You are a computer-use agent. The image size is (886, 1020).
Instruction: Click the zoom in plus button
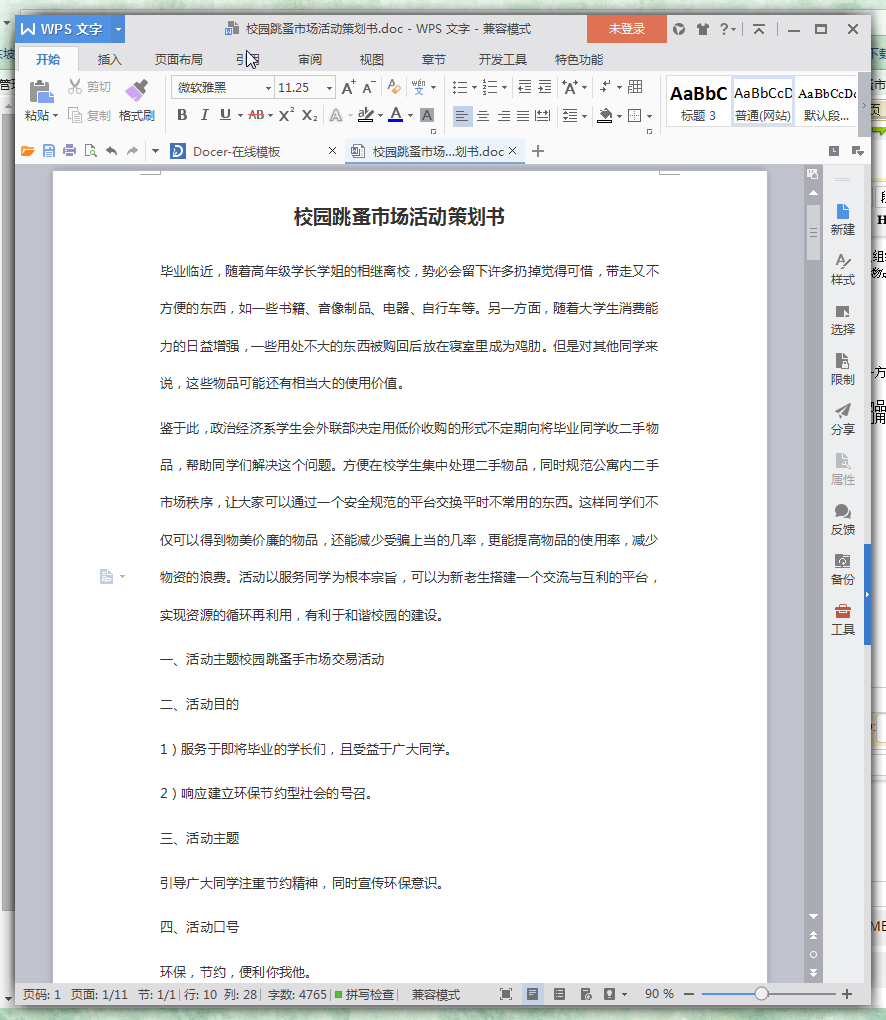[x=847, y=994]
